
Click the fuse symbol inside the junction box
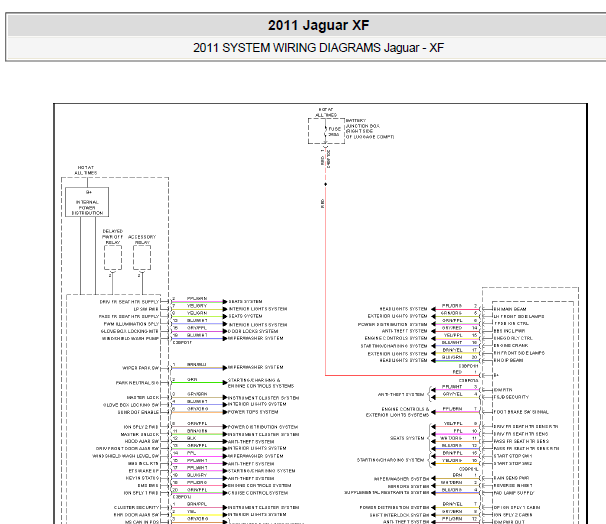tap(325, 131)
